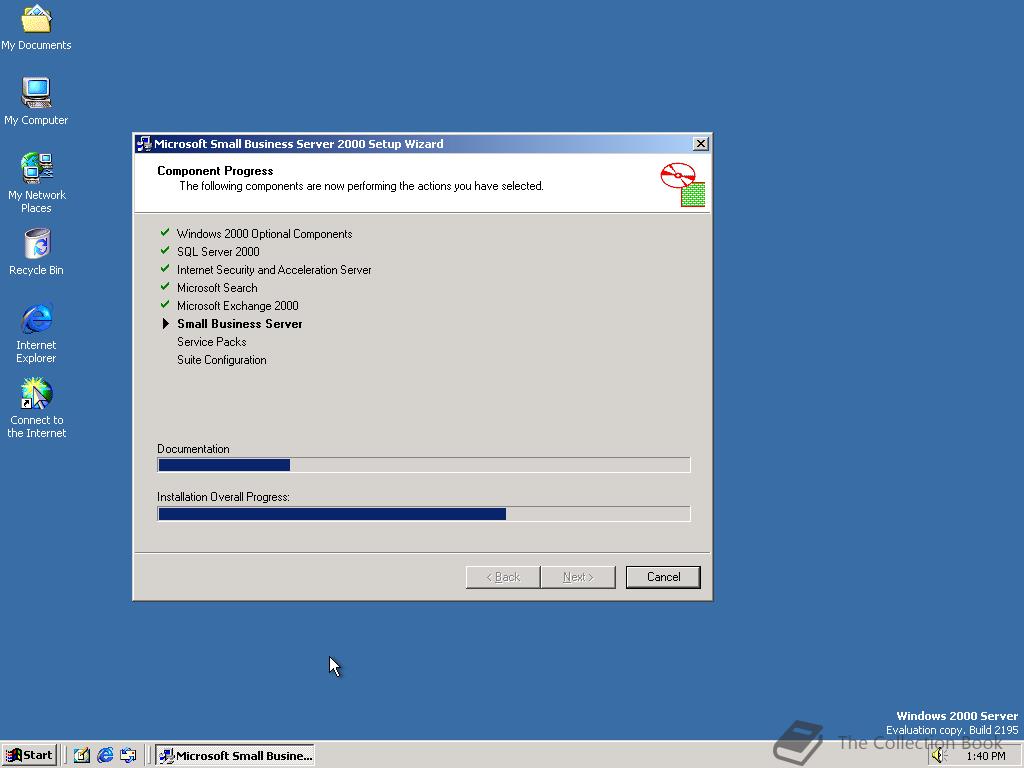This screenshot has width=1024, height=768.
Task: Select the Recycle Bin icon
Action: point(36,252)
